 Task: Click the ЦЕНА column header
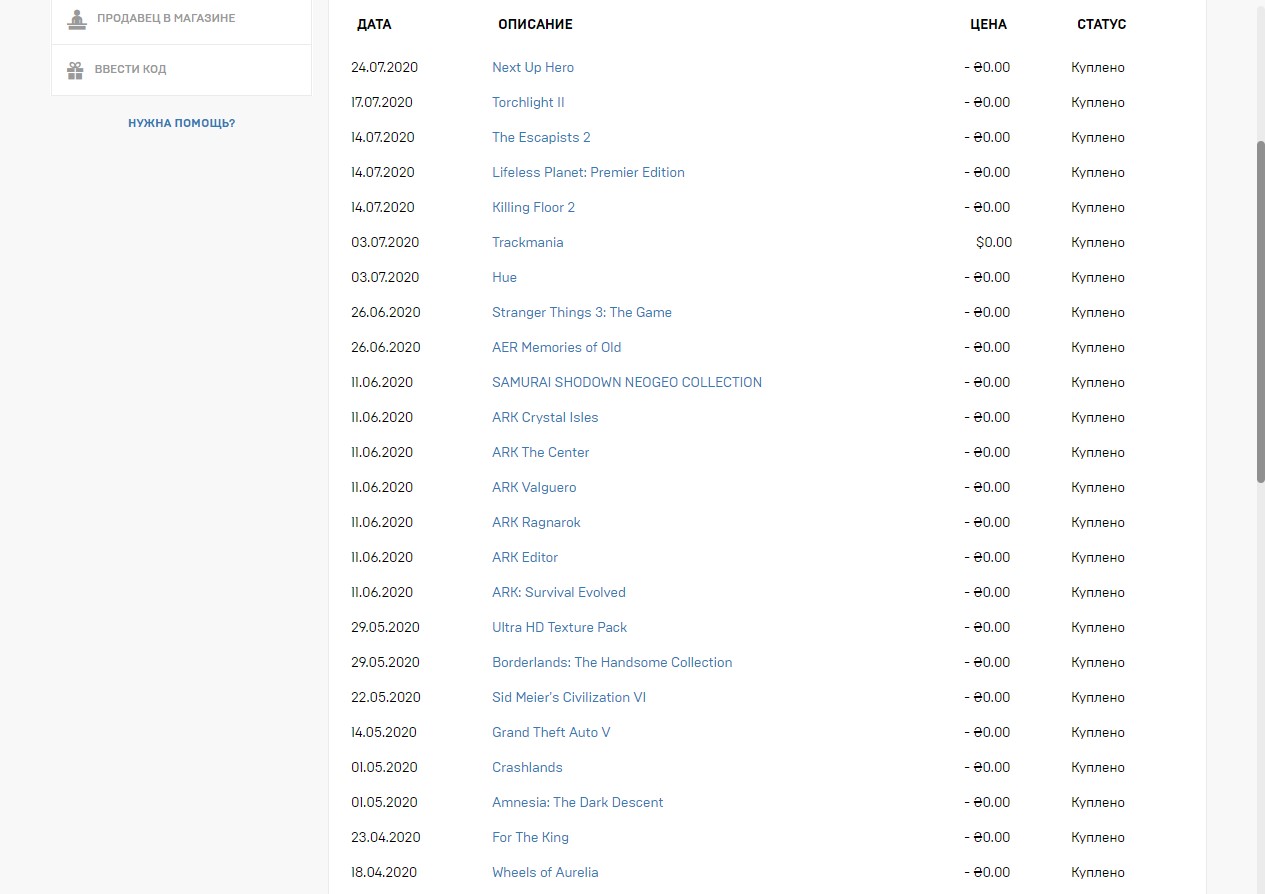click(988, 24)
